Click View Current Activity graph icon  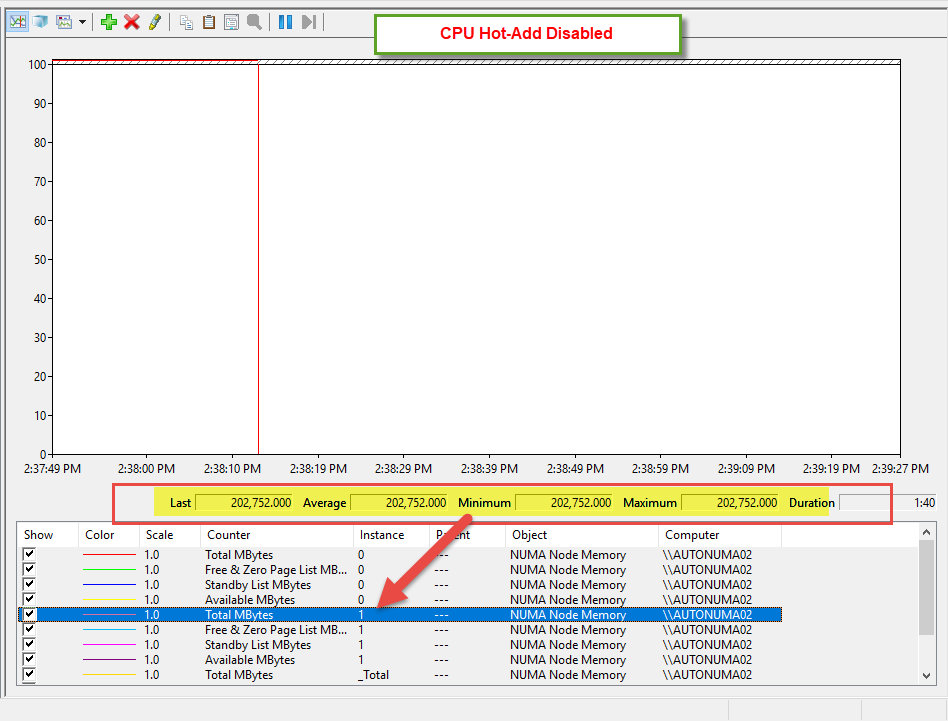tap(17, 21)
